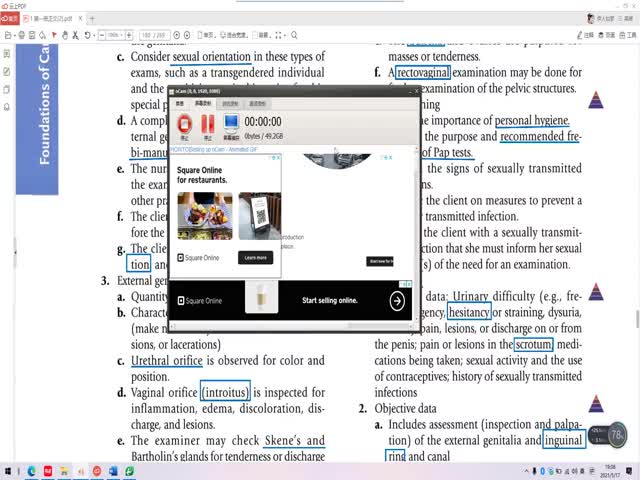Pause the oCam recording

(207, 125)
